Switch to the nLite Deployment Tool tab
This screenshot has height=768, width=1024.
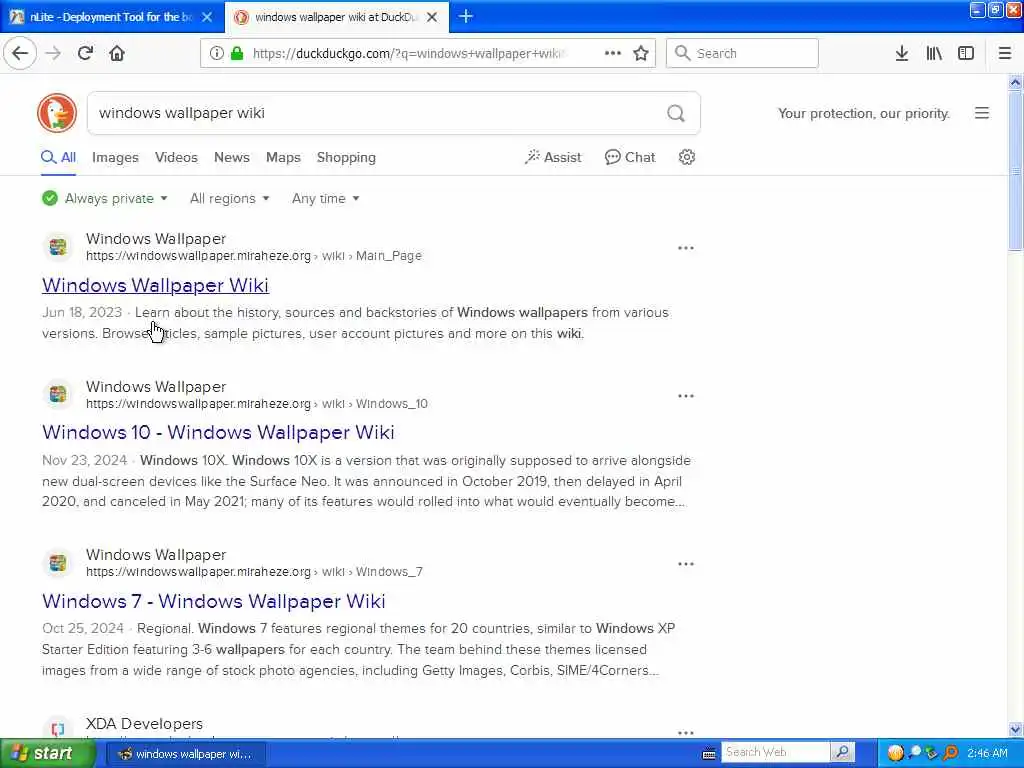coord(111,17)
